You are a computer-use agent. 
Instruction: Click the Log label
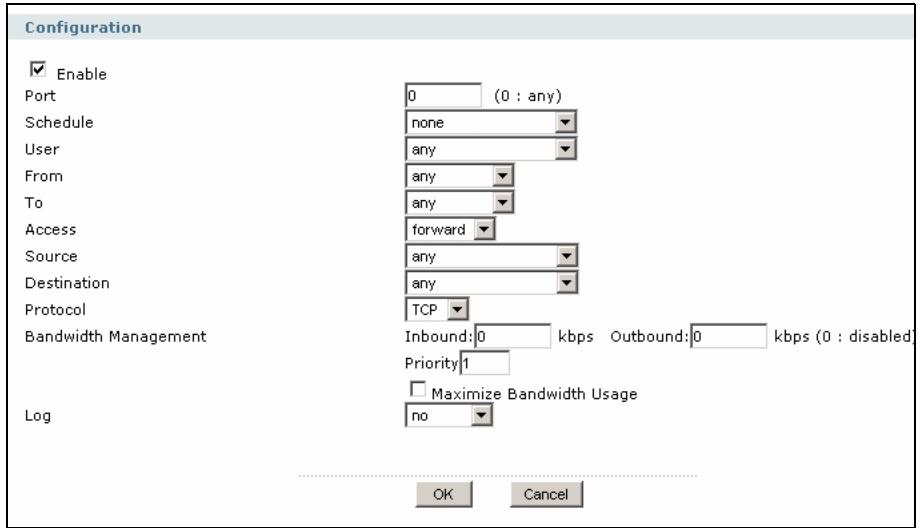[38, 417]
